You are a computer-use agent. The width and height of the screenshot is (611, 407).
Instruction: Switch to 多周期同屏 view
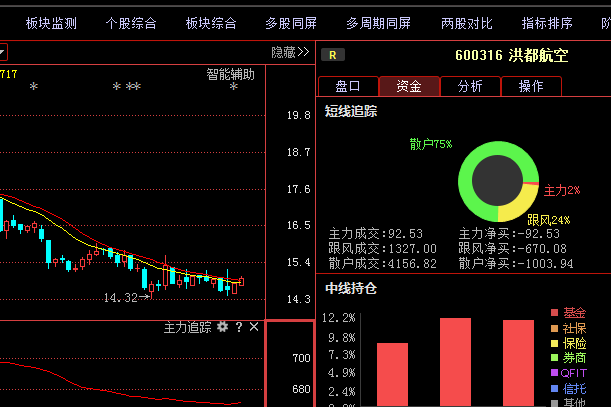click(x=378, y=23)
